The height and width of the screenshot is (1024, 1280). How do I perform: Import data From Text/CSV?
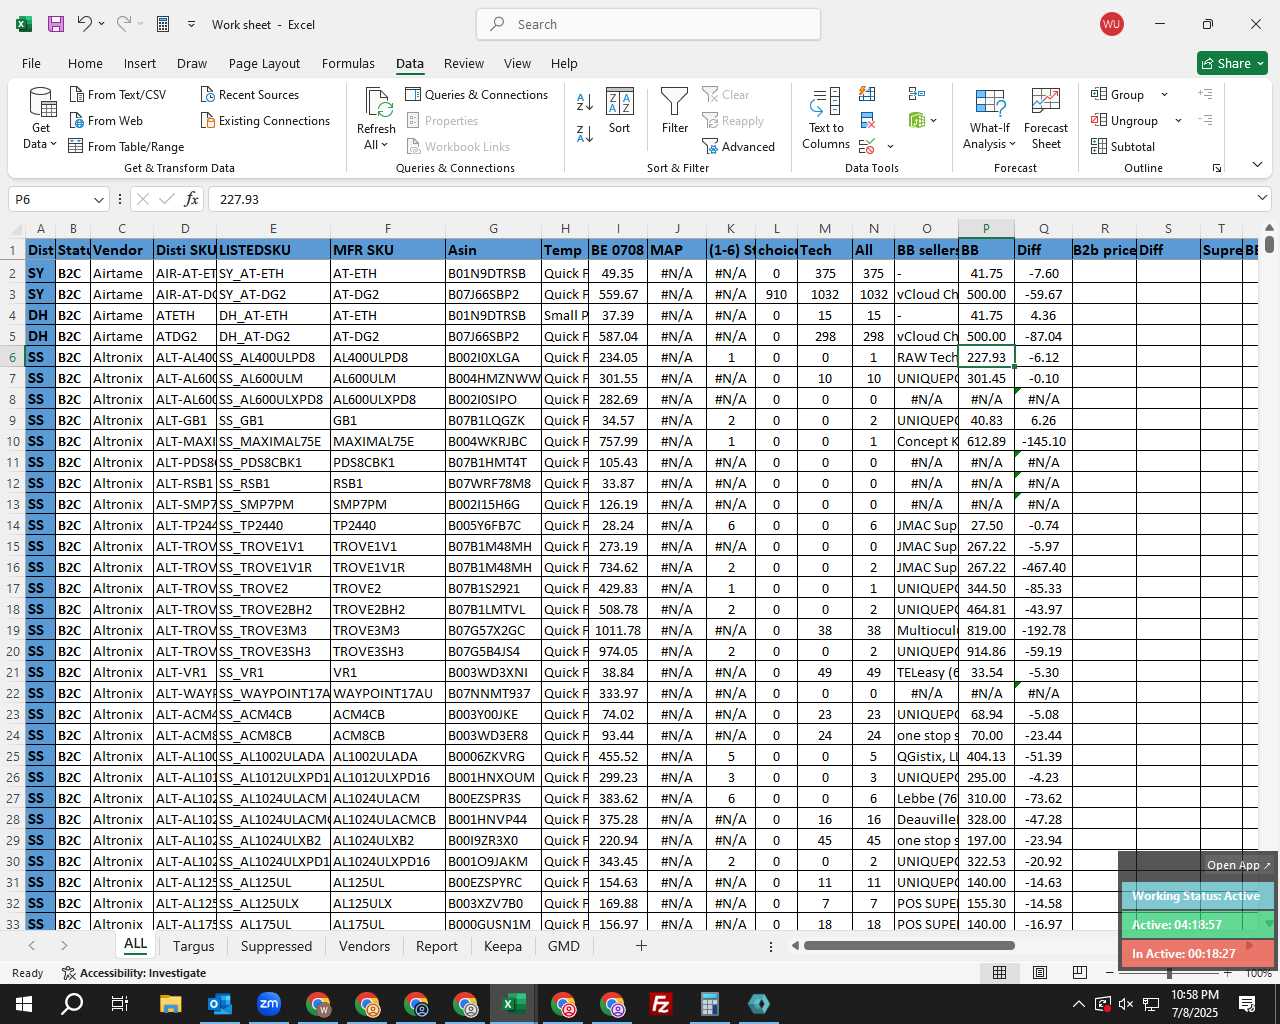pyautogui.click(x=118, y=94)
